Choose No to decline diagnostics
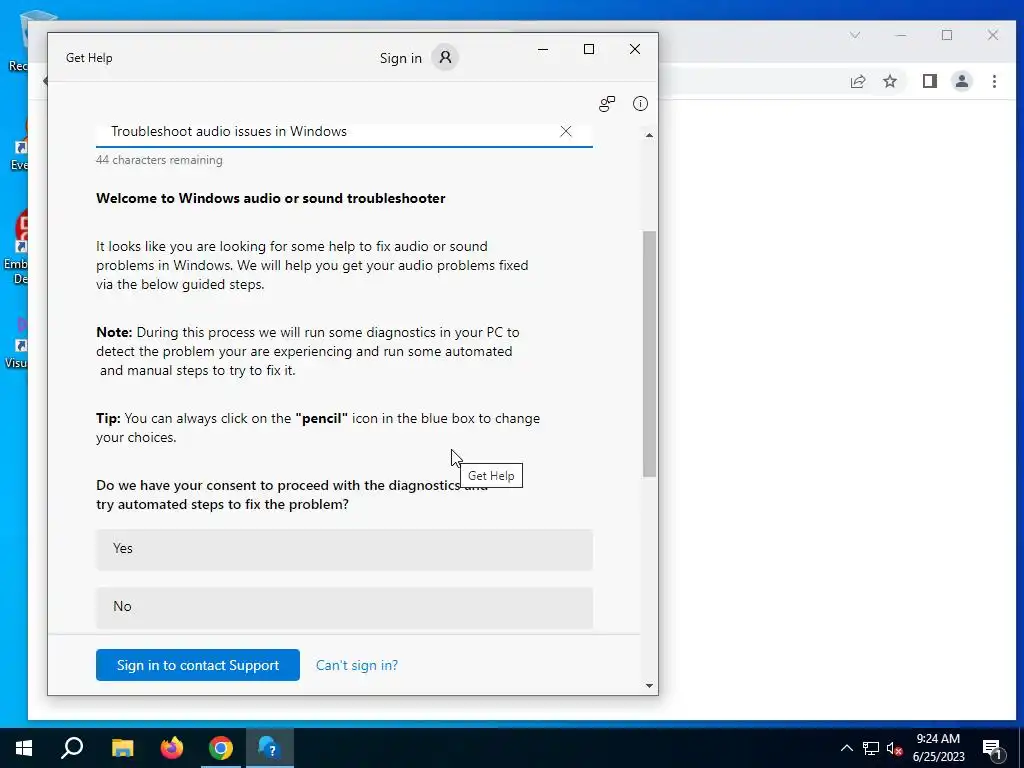Image resolution: width=1024 pixels, height=768 pixels. [x=344, y=607]
